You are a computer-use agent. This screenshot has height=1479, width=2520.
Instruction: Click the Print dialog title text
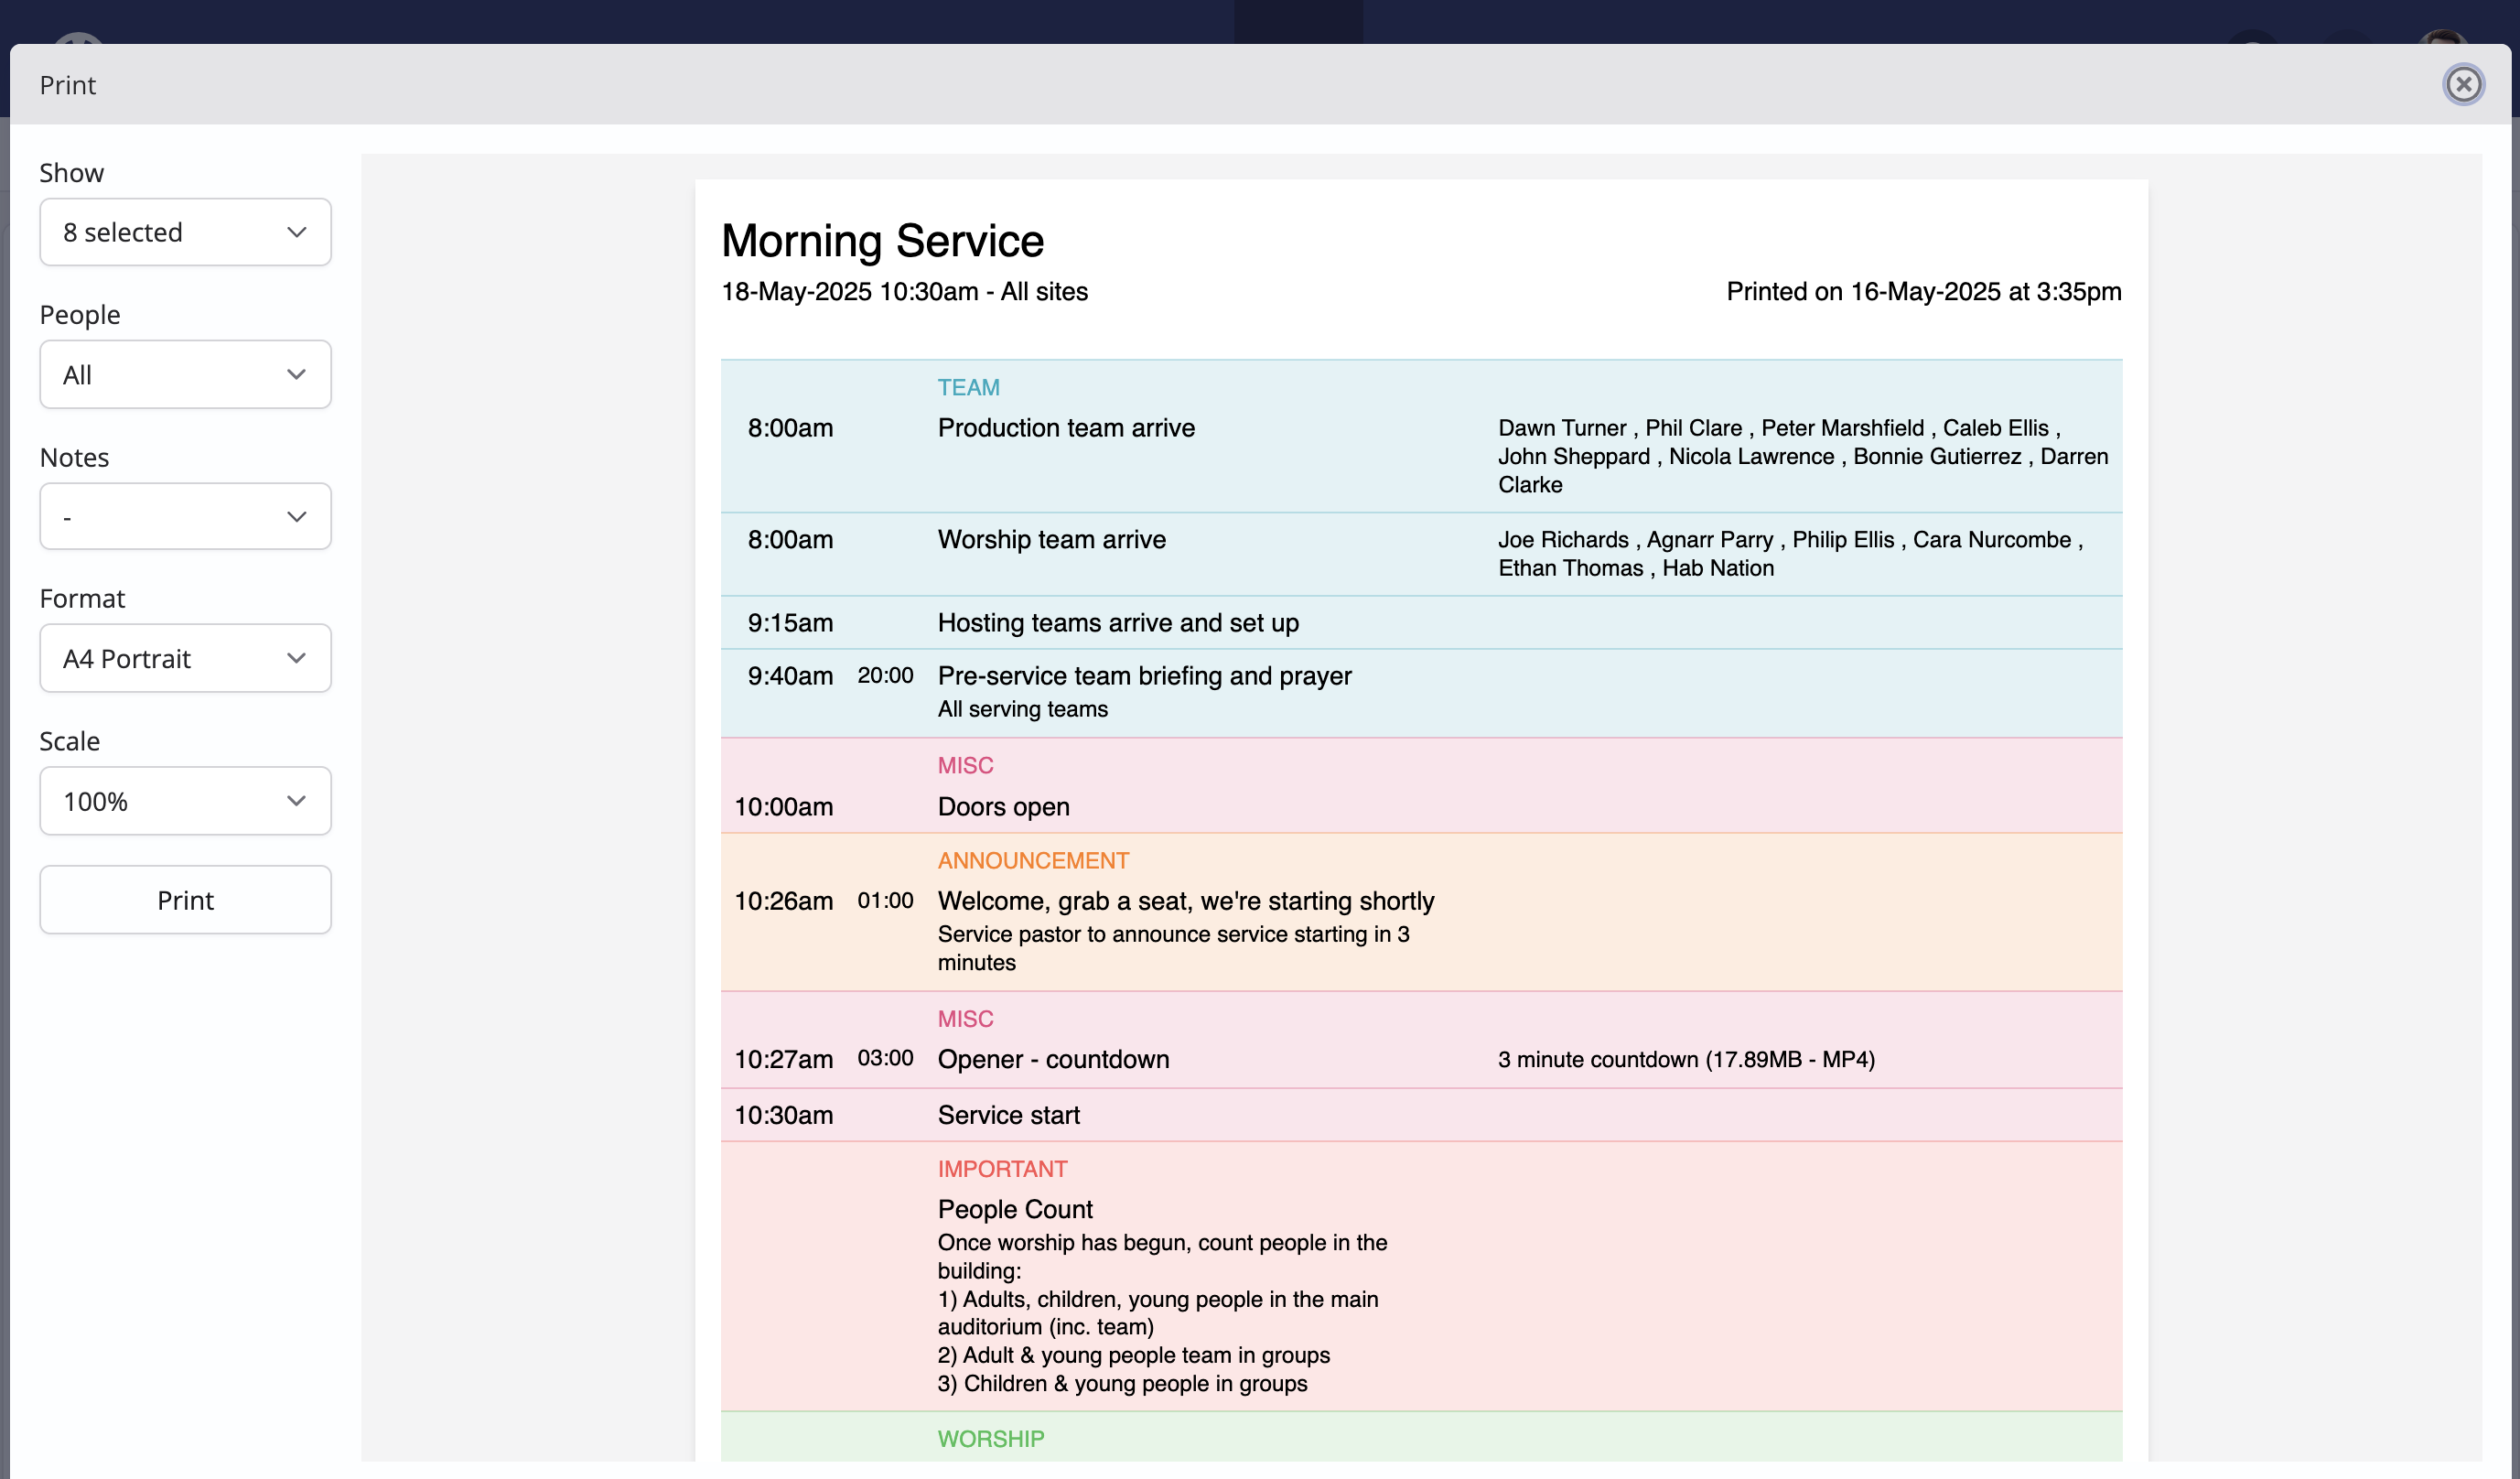pos(67,85)
